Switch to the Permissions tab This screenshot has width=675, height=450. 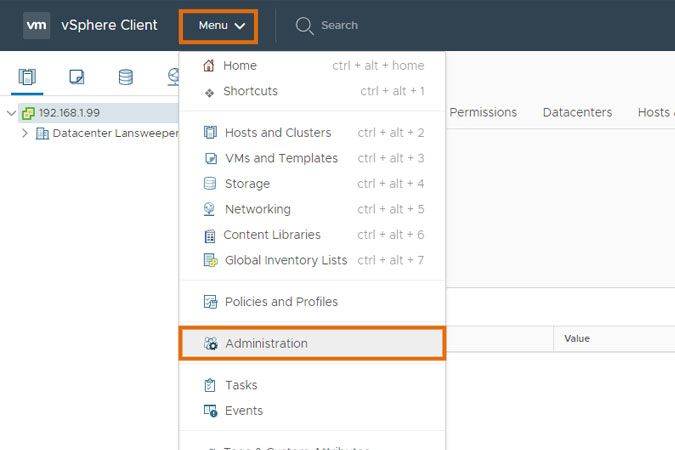483,112
